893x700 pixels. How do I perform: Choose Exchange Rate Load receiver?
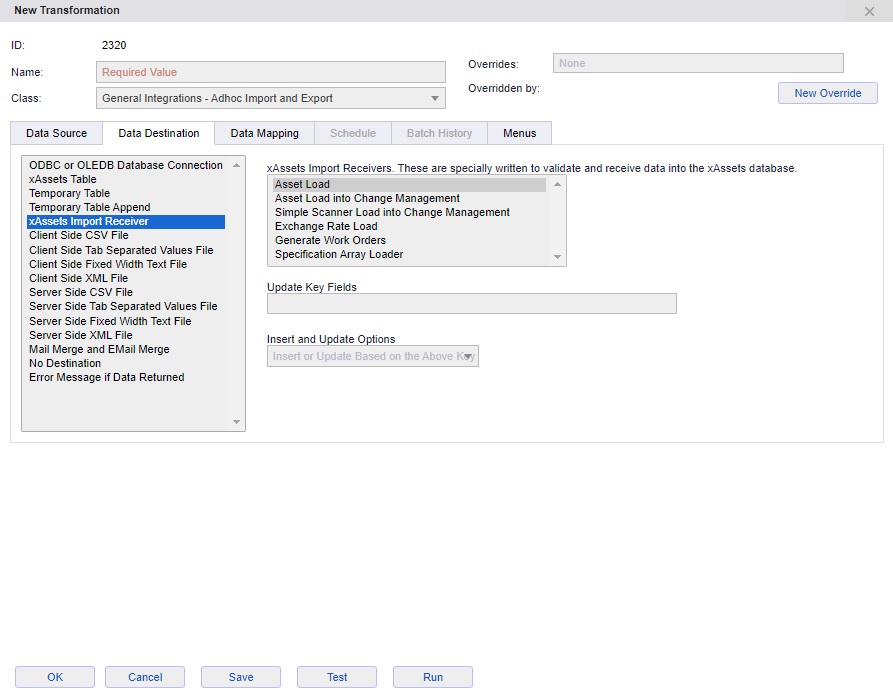pyautogui.click(x=326, y=226)
